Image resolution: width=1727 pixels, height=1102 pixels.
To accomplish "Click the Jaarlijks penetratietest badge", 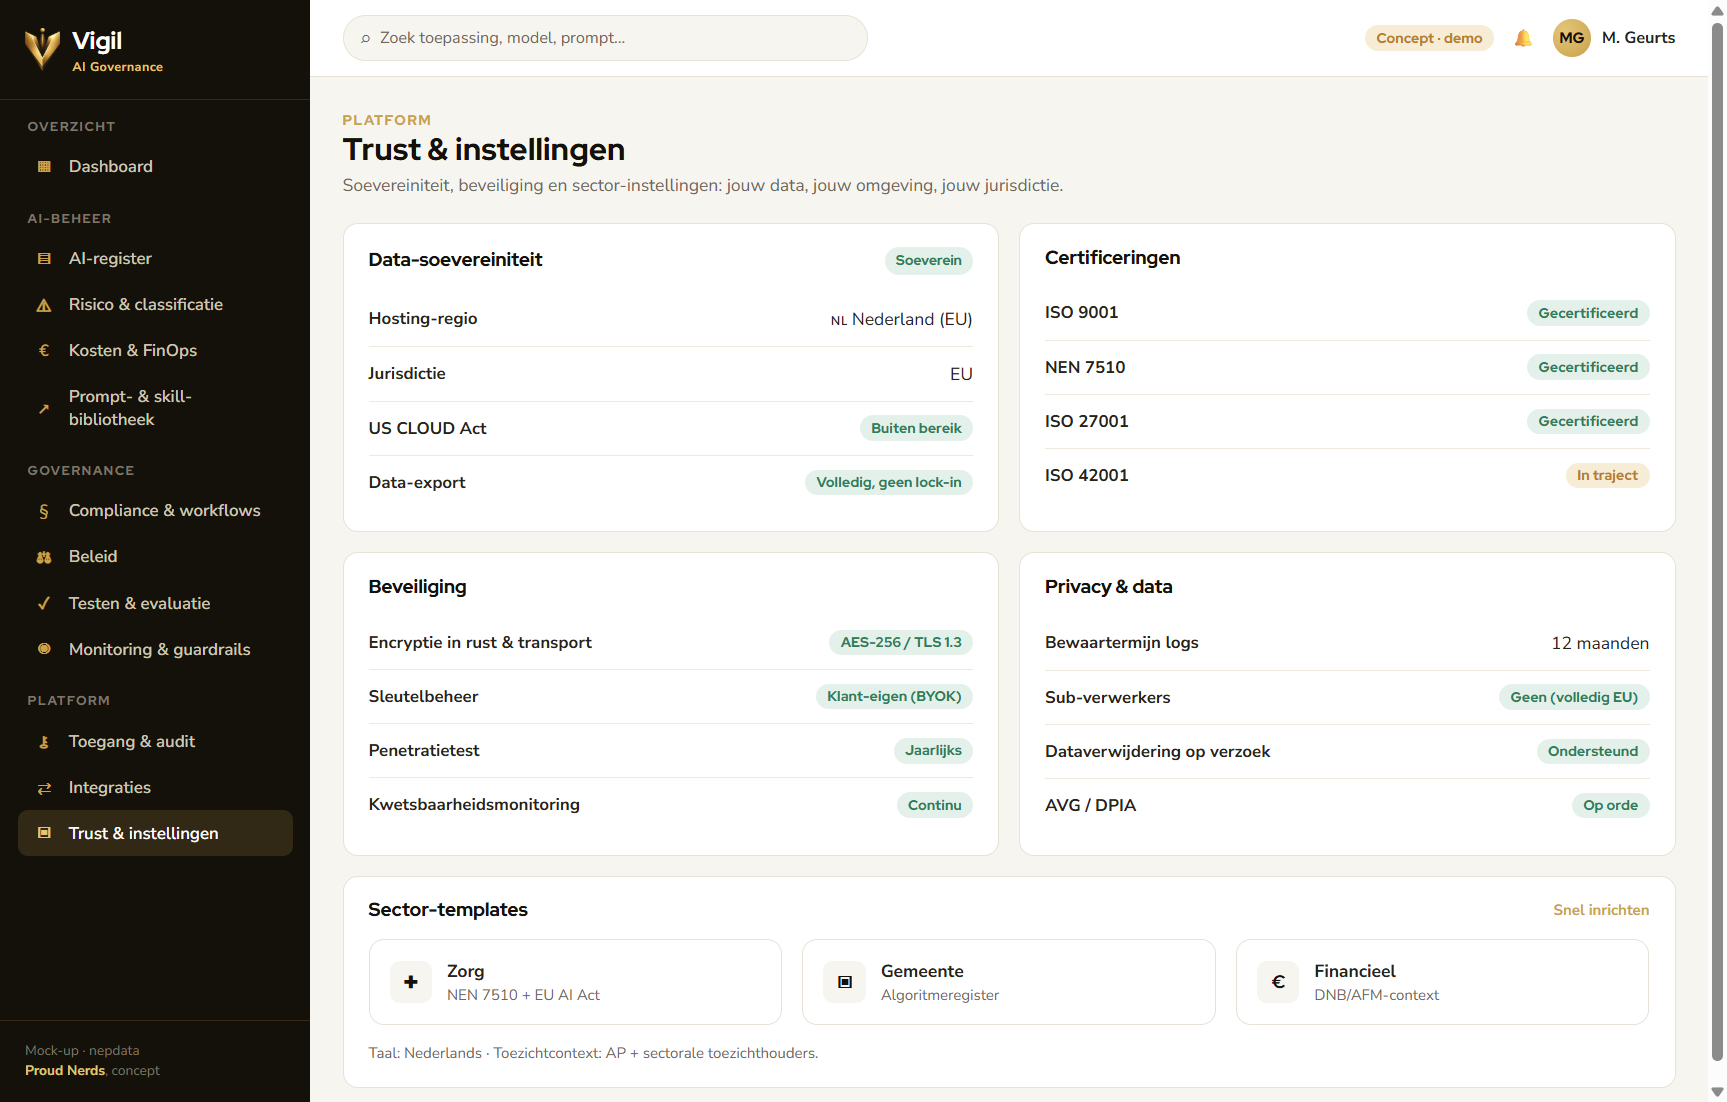I will pyautogui.click(x=933, y=750).
